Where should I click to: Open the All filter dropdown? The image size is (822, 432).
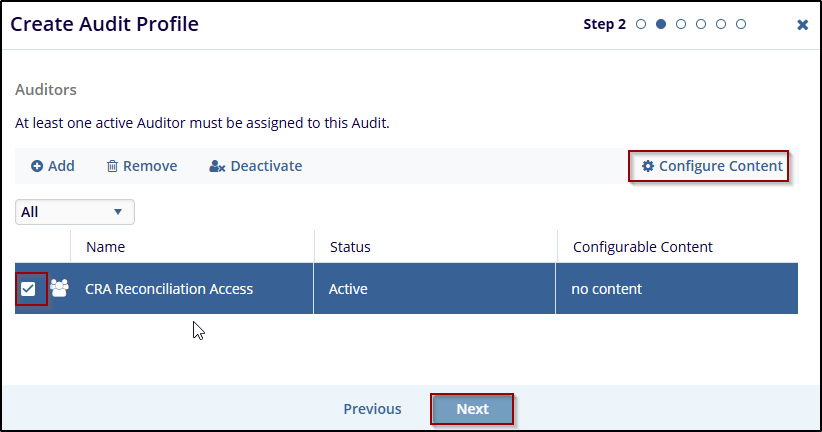75,212
